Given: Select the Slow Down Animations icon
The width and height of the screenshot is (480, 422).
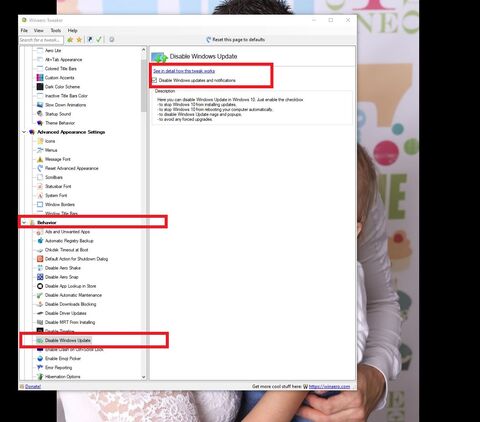Looking at the screenshot, I should pyautogui.click(x=40, y=105).
